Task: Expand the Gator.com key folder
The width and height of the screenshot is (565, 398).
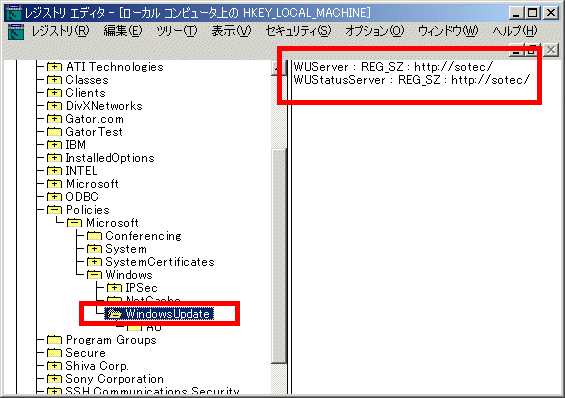Action: (54, 118)
